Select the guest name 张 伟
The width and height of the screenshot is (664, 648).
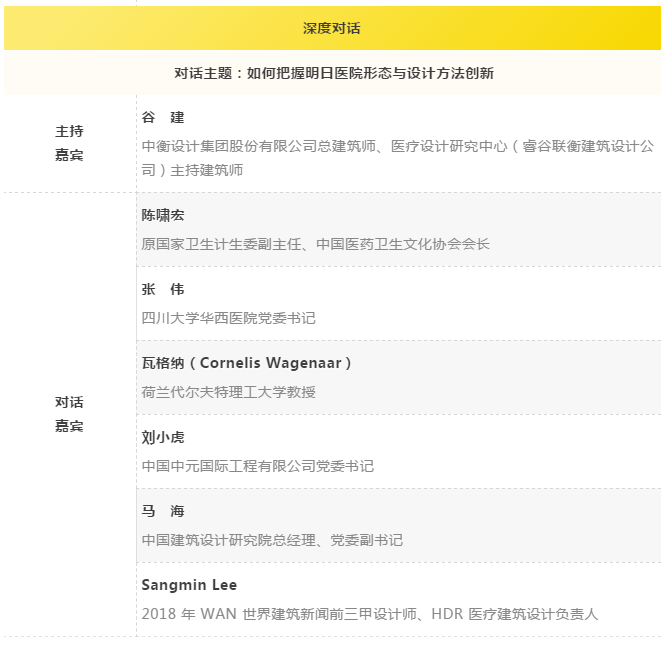[x=164, y=290]
